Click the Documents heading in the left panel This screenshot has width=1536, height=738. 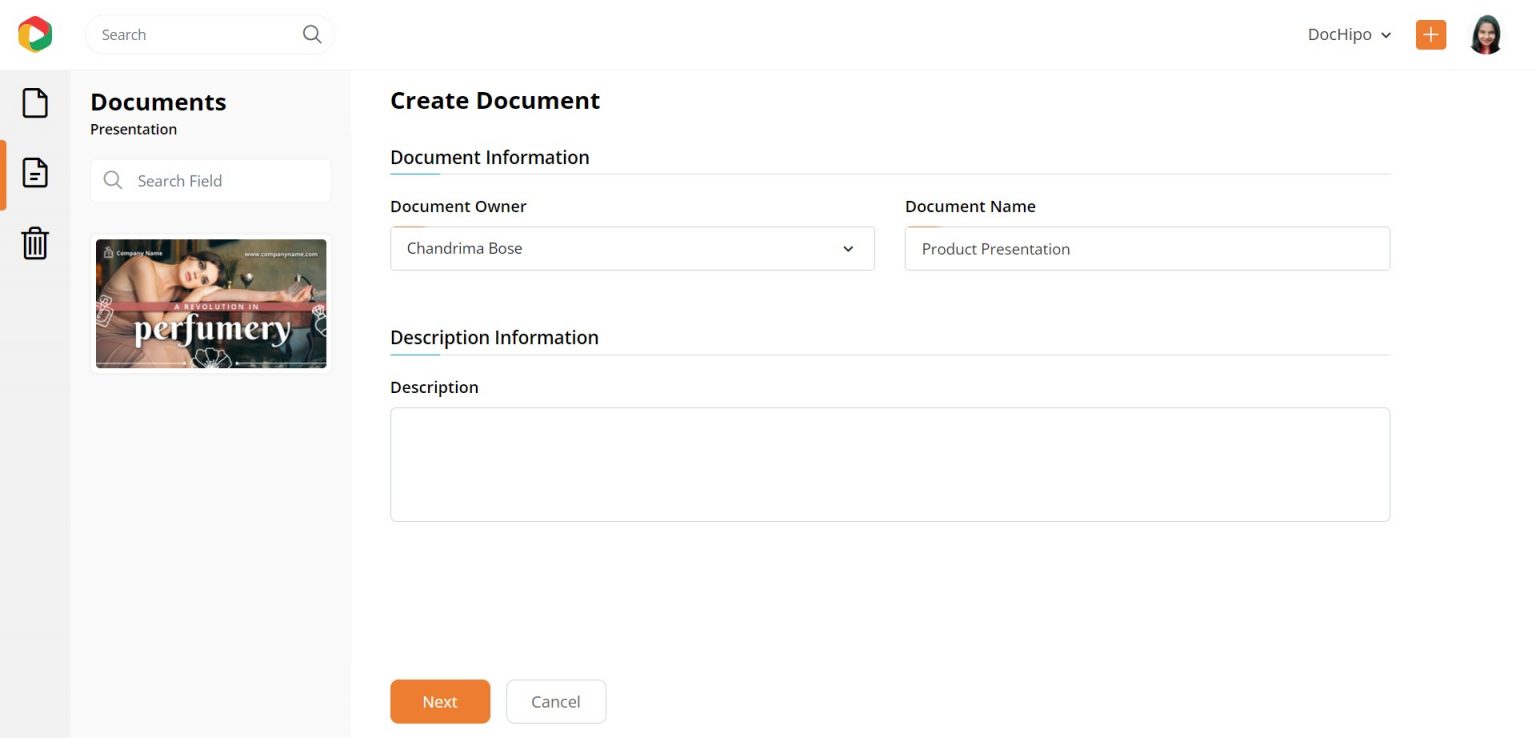click(x=158, y=102)
